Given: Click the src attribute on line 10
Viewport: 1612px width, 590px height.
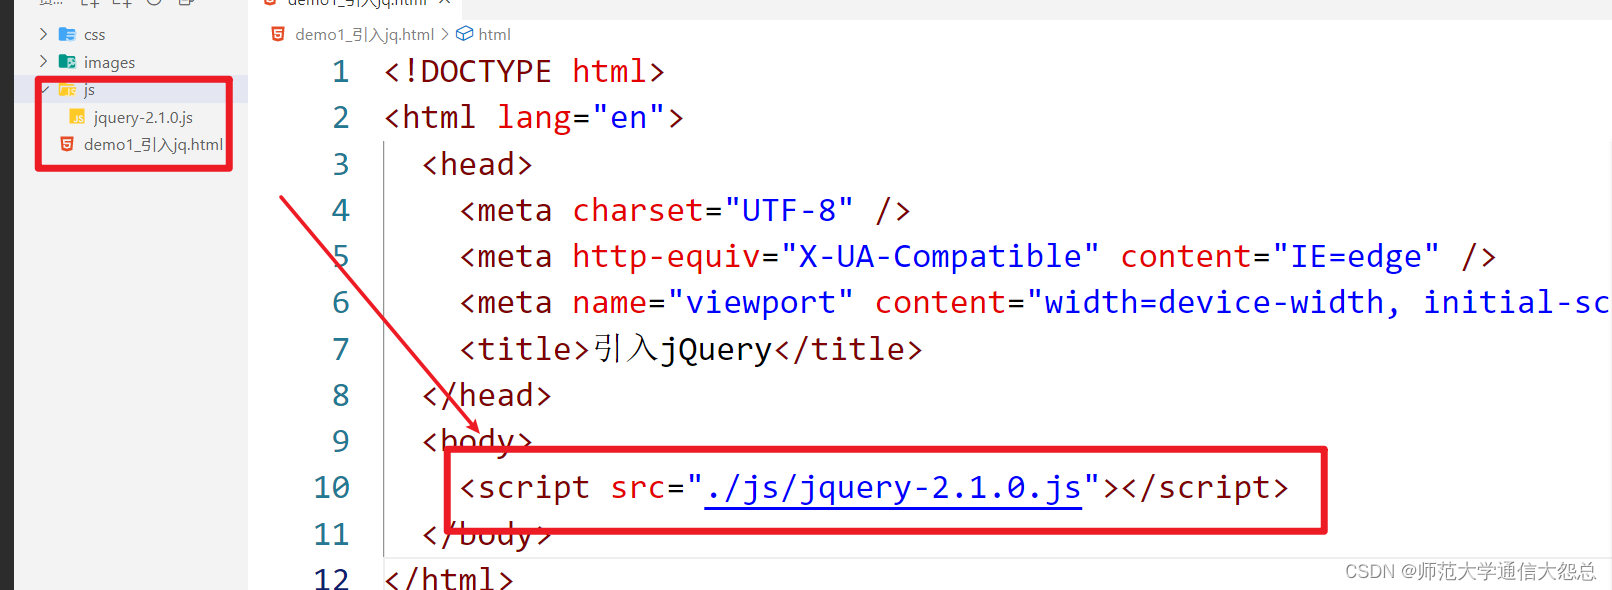Looking at the screenshot, I should (638, 488).
